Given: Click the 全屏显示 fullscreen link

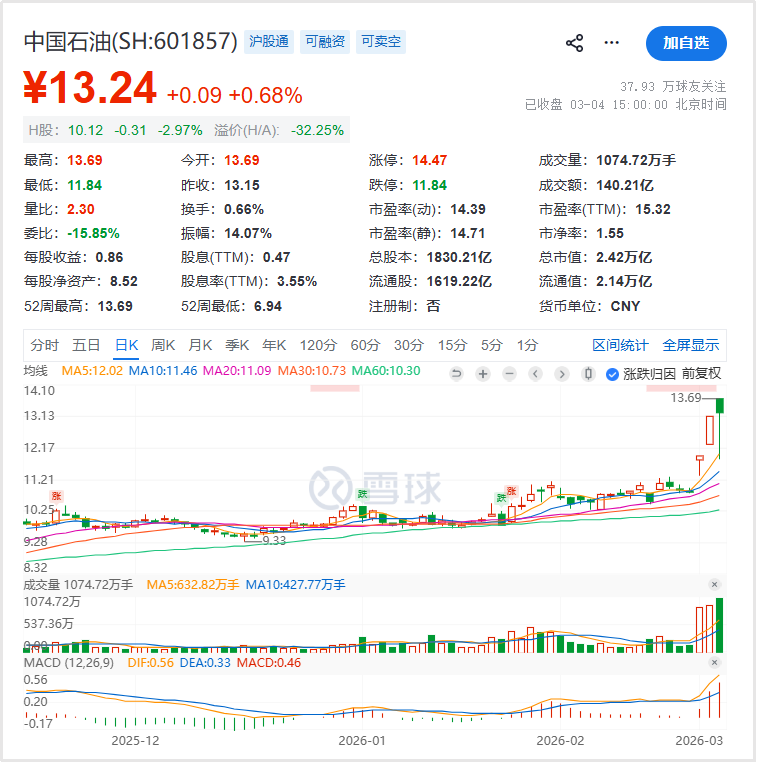Looking at the screenshot, I should tap(690, 345).
